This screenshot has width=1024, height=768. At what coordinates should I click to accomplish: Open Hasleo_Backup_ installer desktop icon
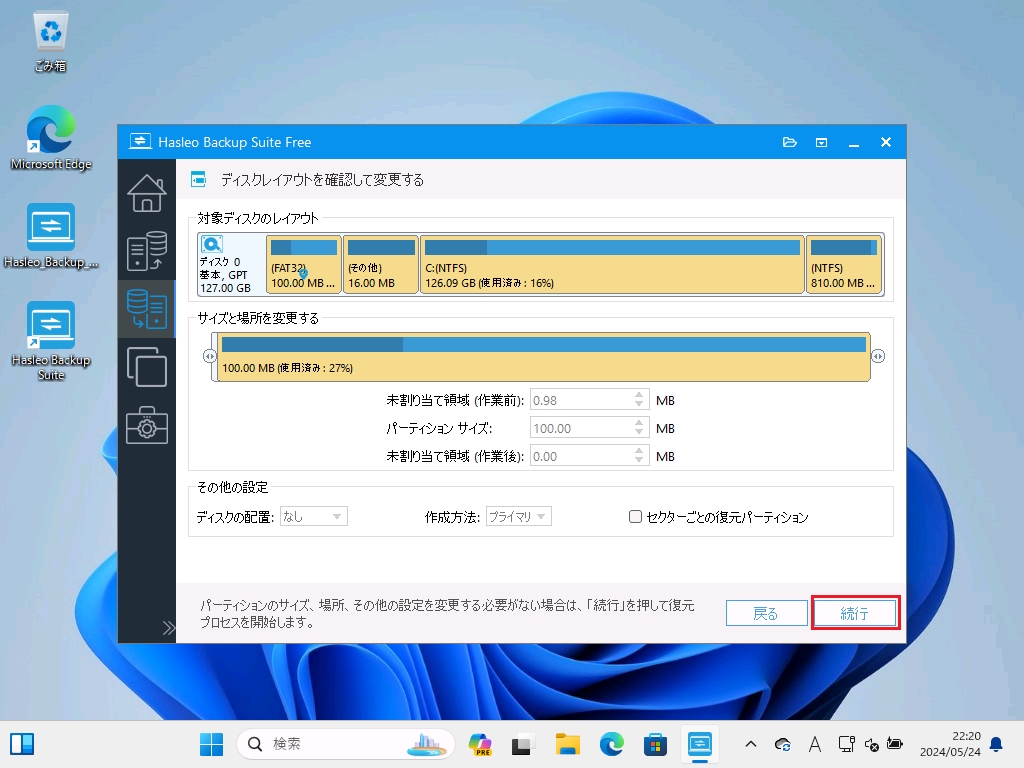(x=50, y=236)
